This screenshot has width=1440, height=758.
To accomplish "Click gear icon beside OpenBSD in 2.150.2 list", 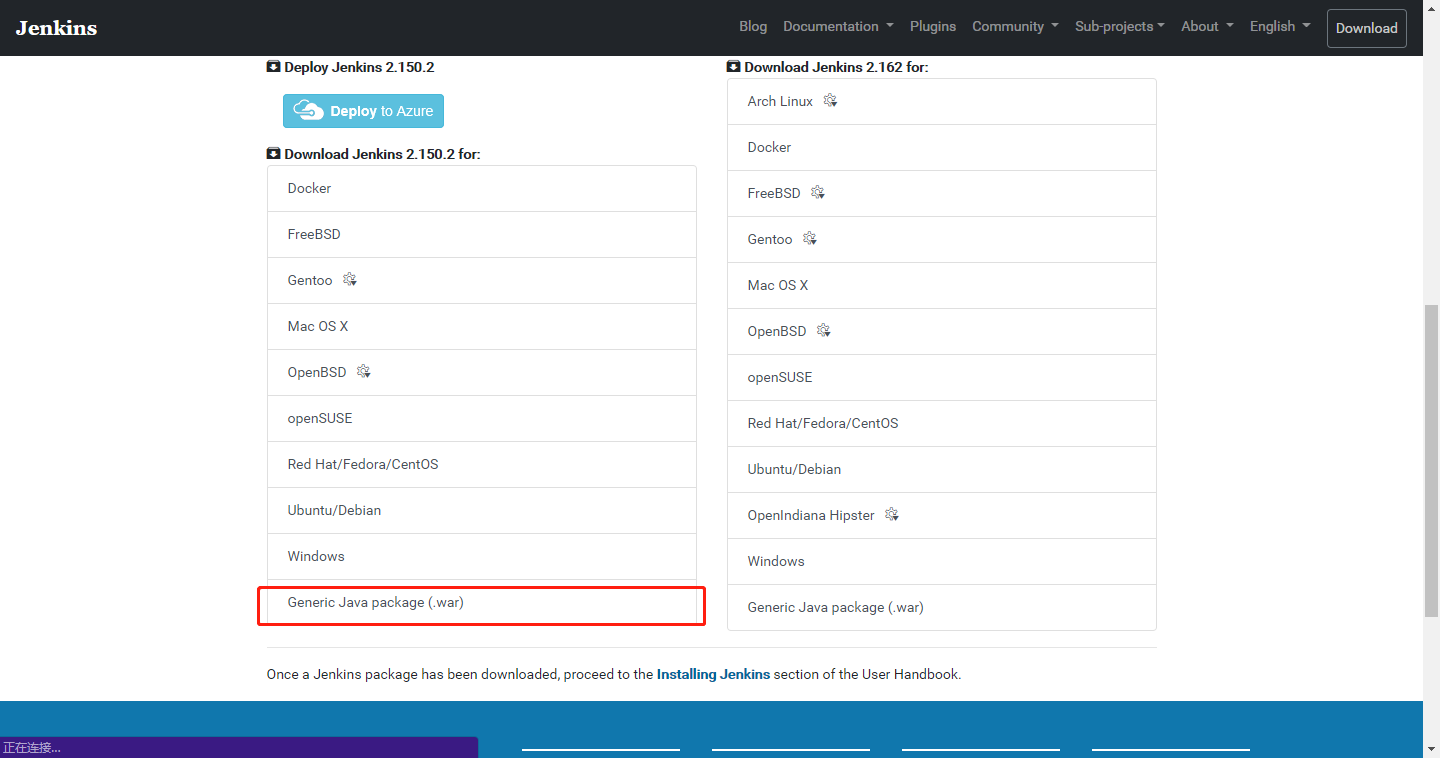I will (x=364, y=372).
